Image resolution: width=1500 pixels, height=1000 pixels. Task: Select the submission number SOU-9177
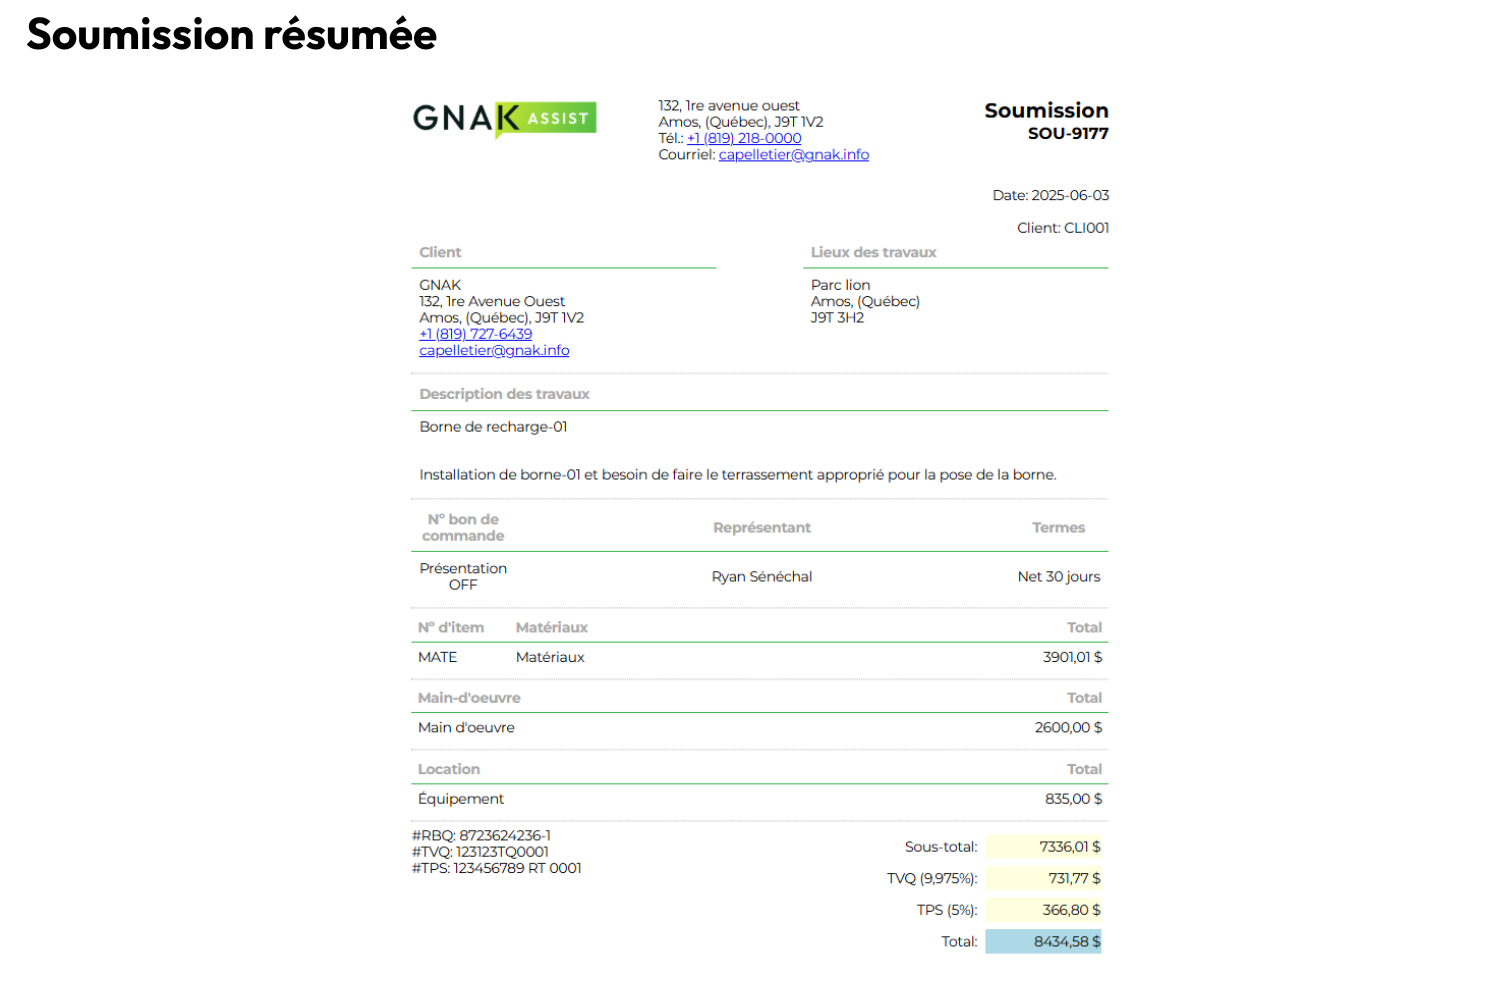coord(1067,134)
